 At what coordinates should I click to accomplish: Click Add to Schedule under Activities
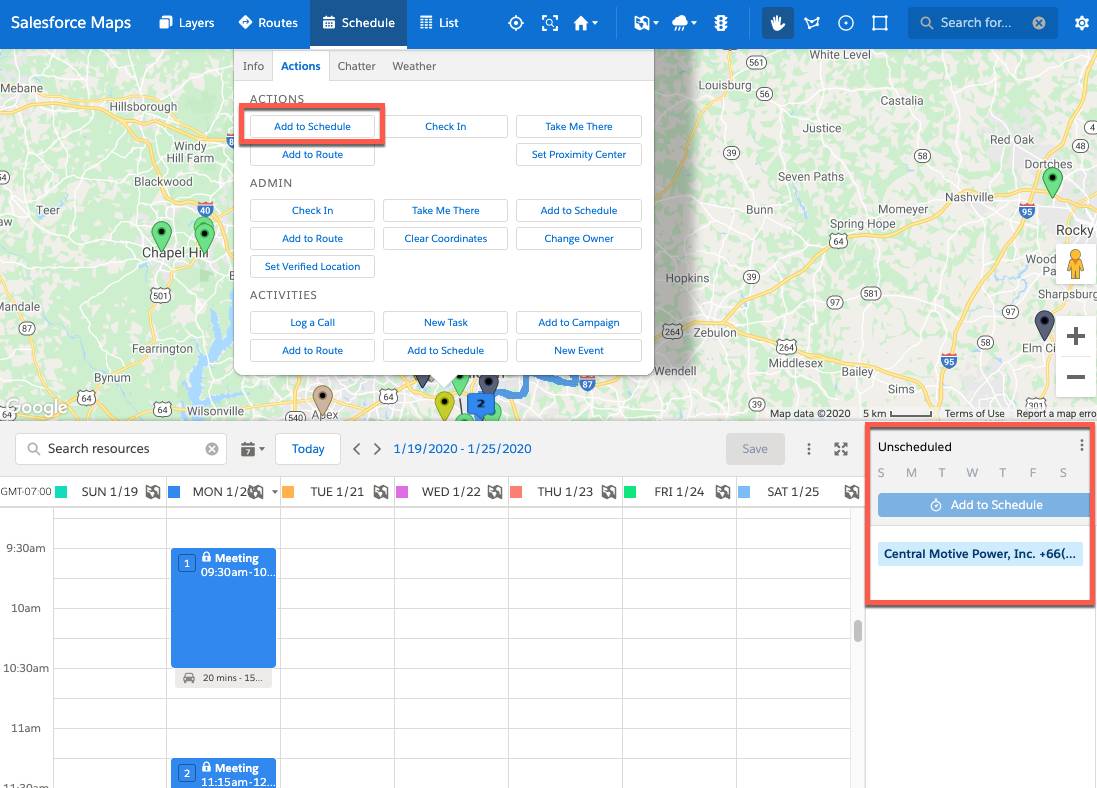446,351
